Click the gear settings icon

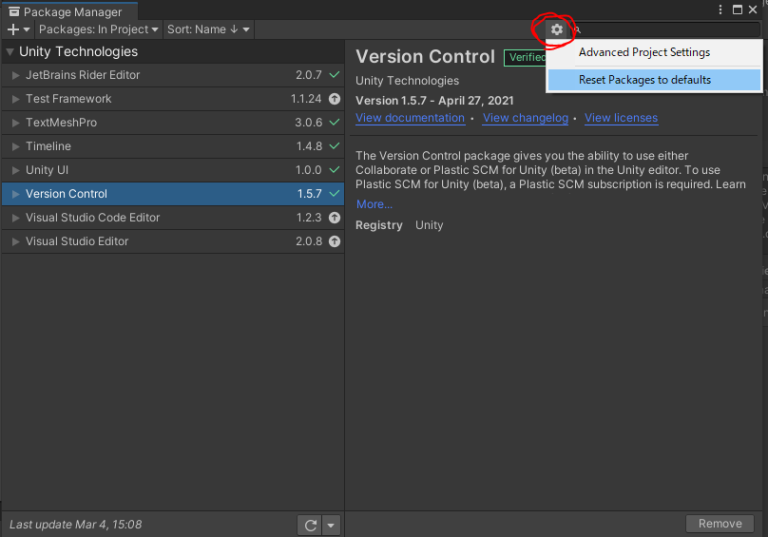pos(557,30)
